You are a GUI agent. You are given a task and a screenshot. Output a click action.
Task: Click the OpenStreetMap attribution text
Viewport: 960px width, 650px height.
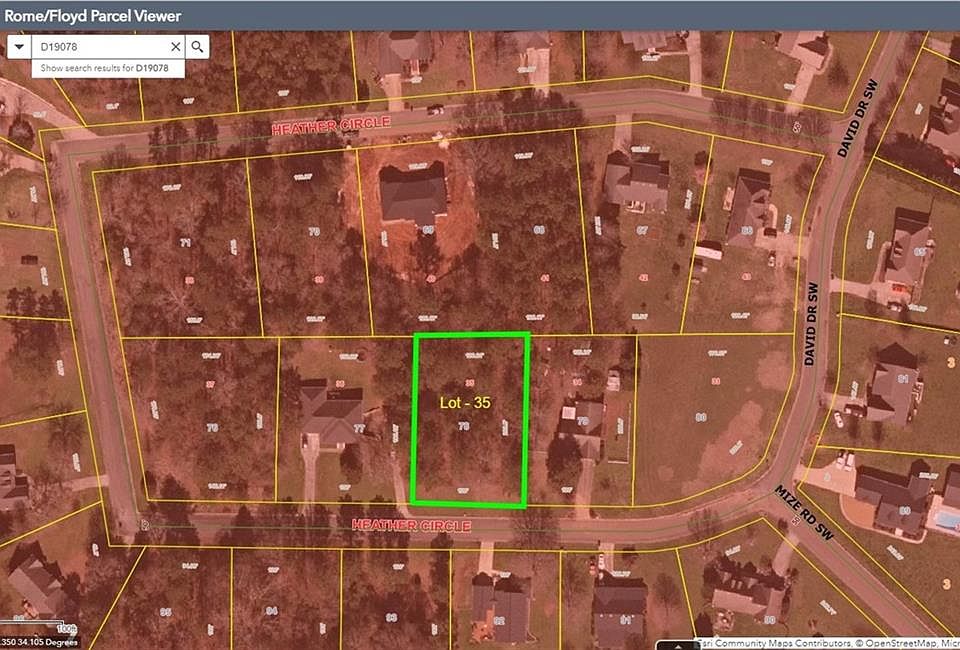click(901, 643)
